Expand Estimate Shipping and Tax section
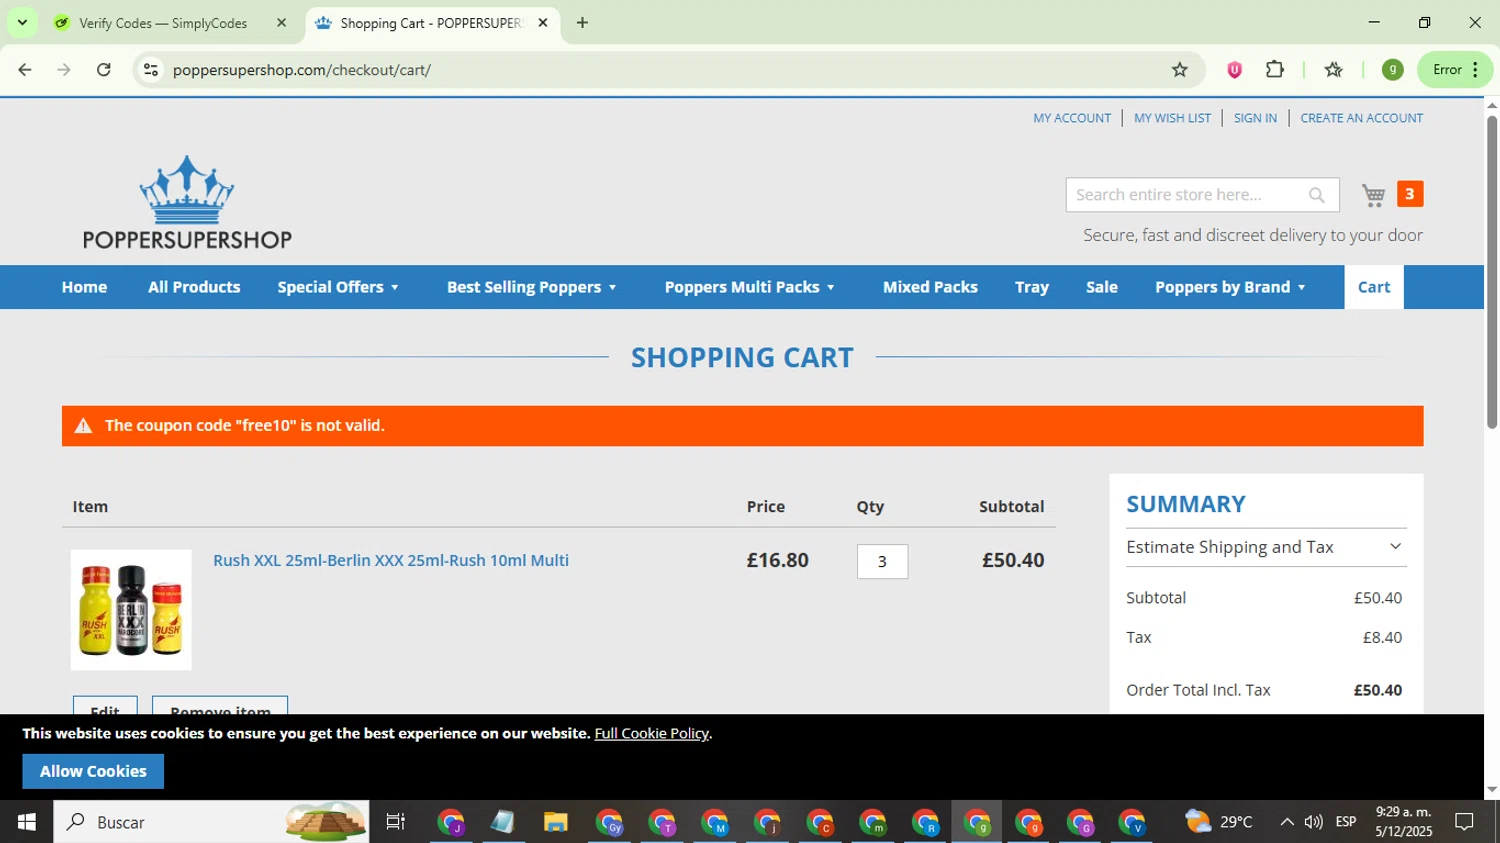The width and height of the screenshot is (1500, 843). tap(1266, 547)
